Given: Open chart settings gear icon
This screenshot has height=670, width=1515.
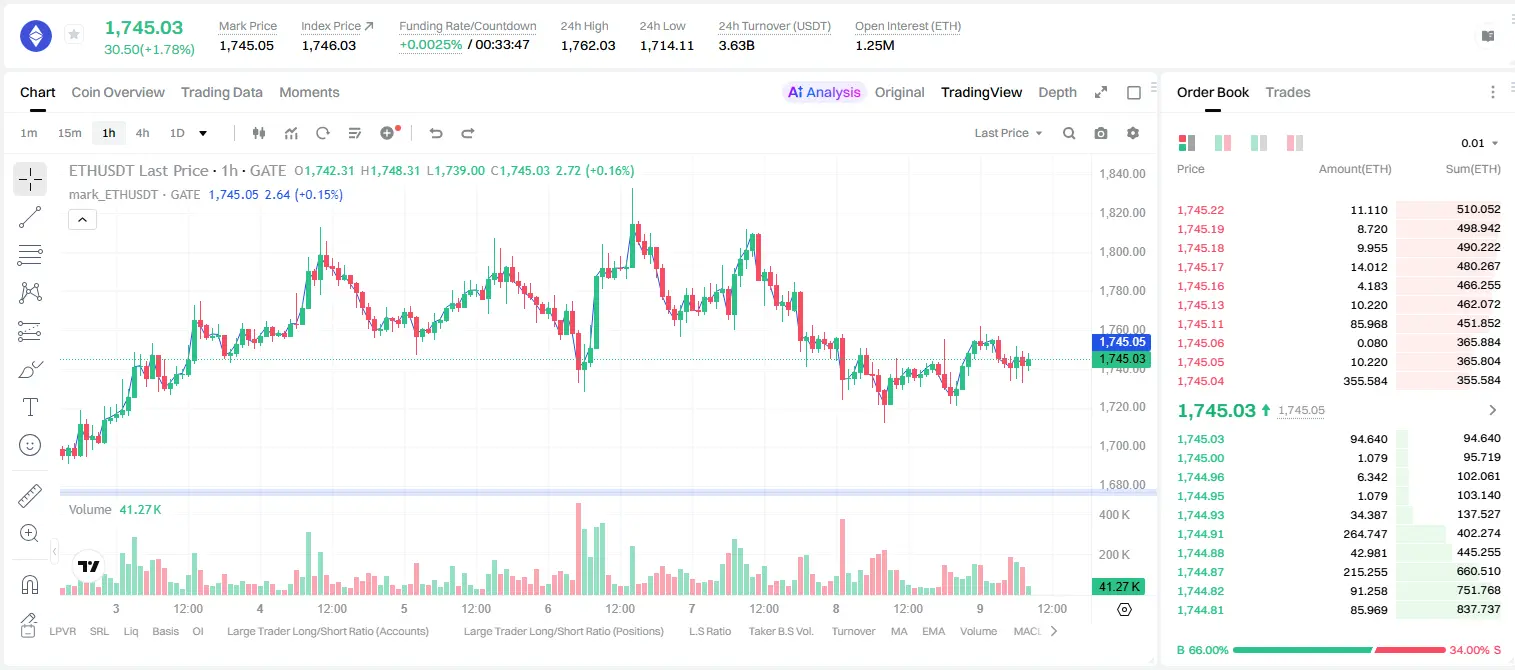Looking at the screenshot, I should click(1133, 133).
